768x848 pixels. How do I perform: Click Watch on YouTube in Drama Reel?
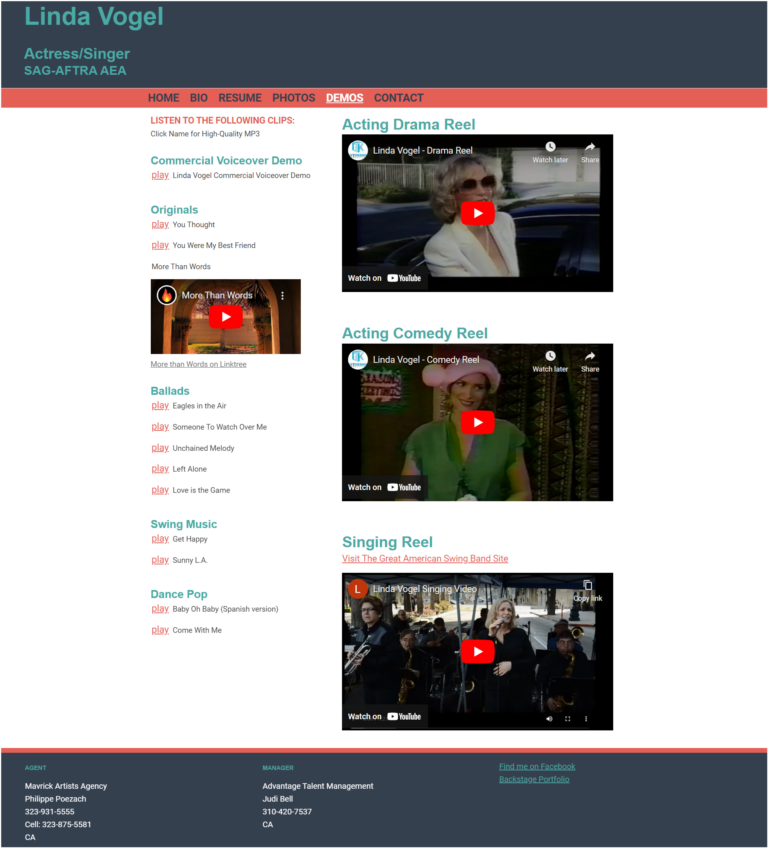(385, 278)
